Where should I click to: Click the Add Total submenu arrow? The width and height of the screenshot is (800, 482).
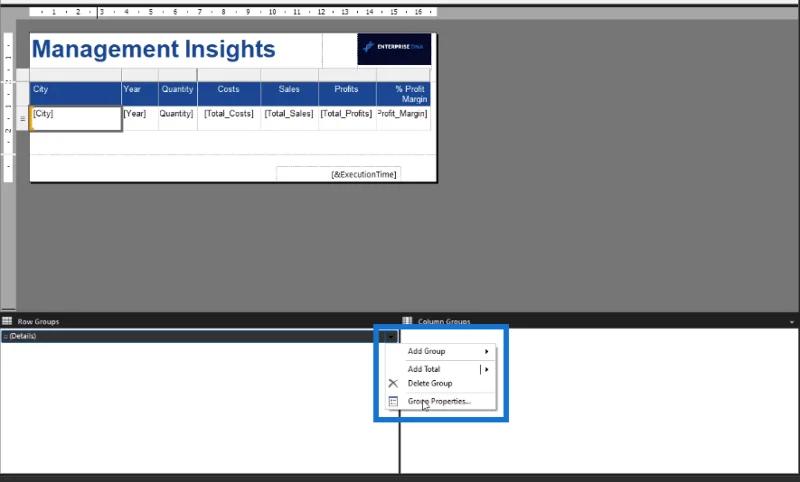(x=486, y=369)
